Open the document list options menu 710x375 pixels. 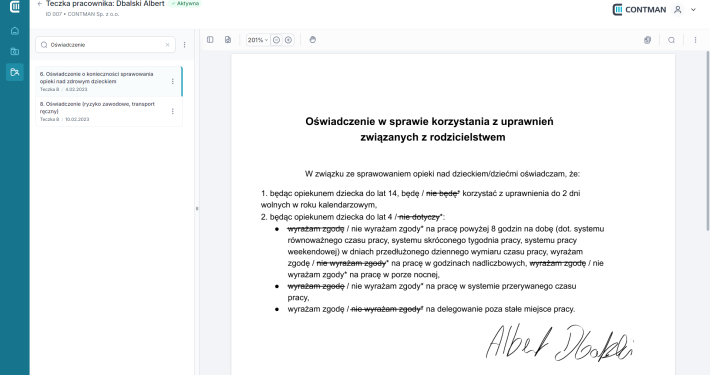(x=184, y=45)
